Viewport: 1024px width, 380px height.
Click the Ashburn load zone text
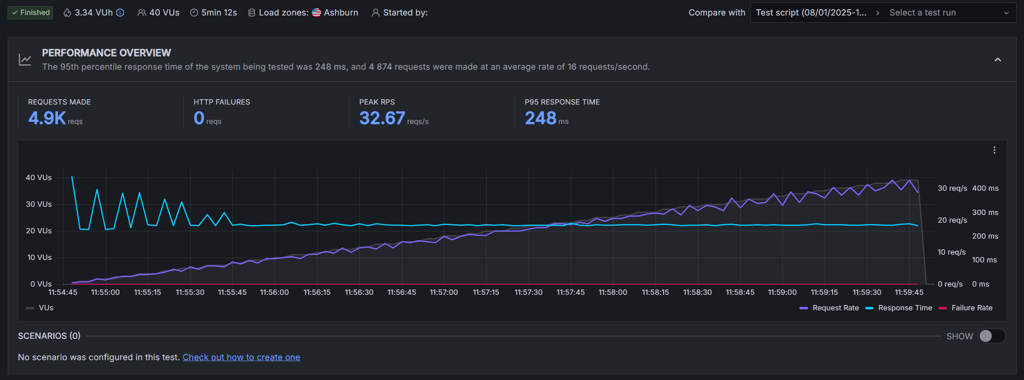tap(341, 12)
